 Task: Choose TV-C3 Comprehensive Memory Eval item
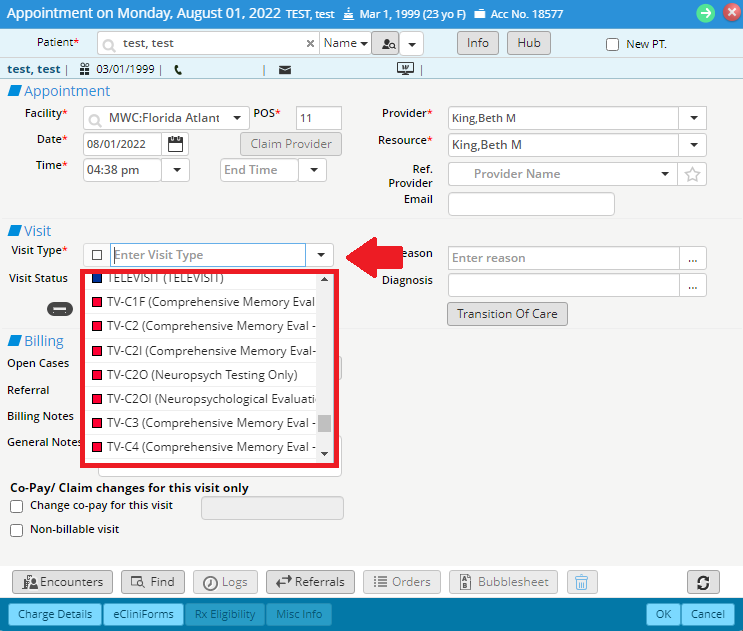click(x=210, y=423)
